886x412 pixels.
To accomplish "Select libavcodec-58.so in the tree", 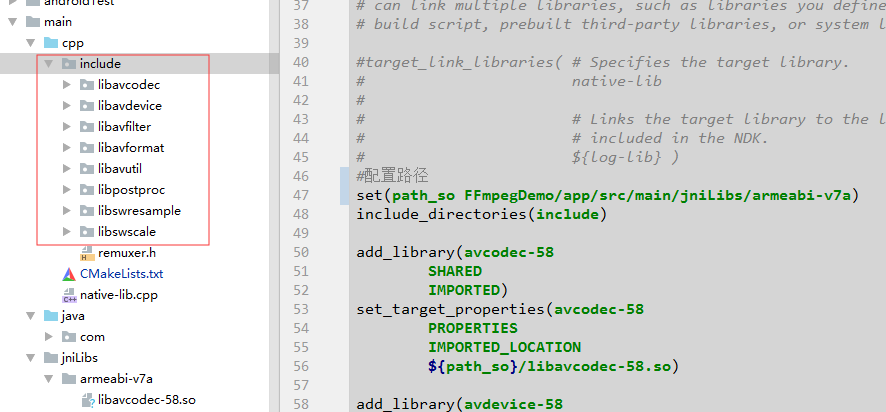I will [147, 400].
